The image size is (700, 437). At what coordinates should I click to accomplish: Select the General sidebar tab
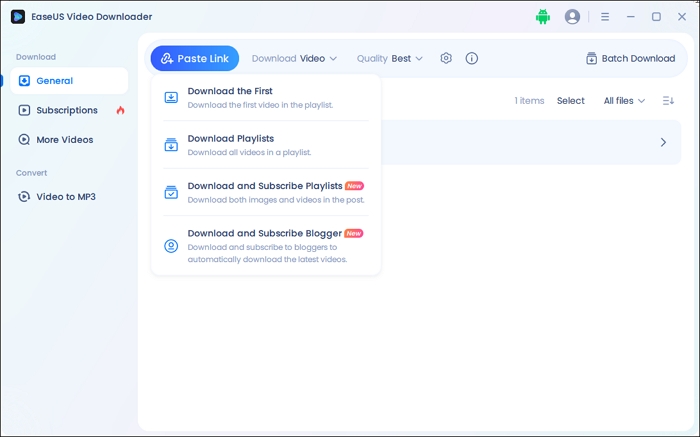coord(69,81)
